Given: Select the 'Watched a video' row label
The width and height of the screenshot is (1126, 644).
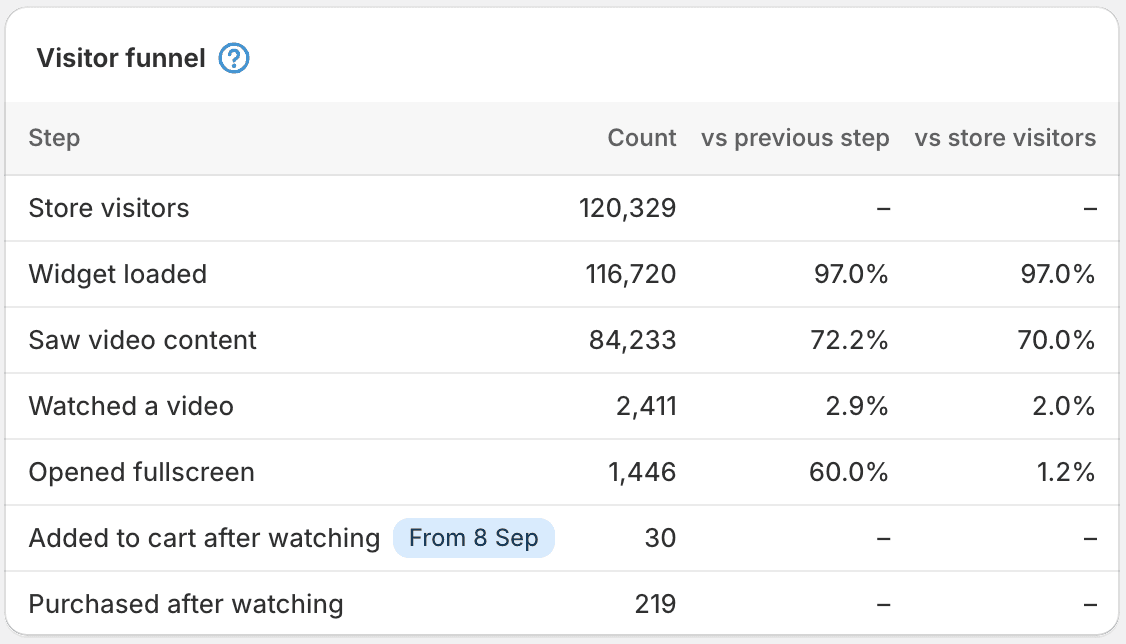Looking at the screenshot, I should pos(131,406).
